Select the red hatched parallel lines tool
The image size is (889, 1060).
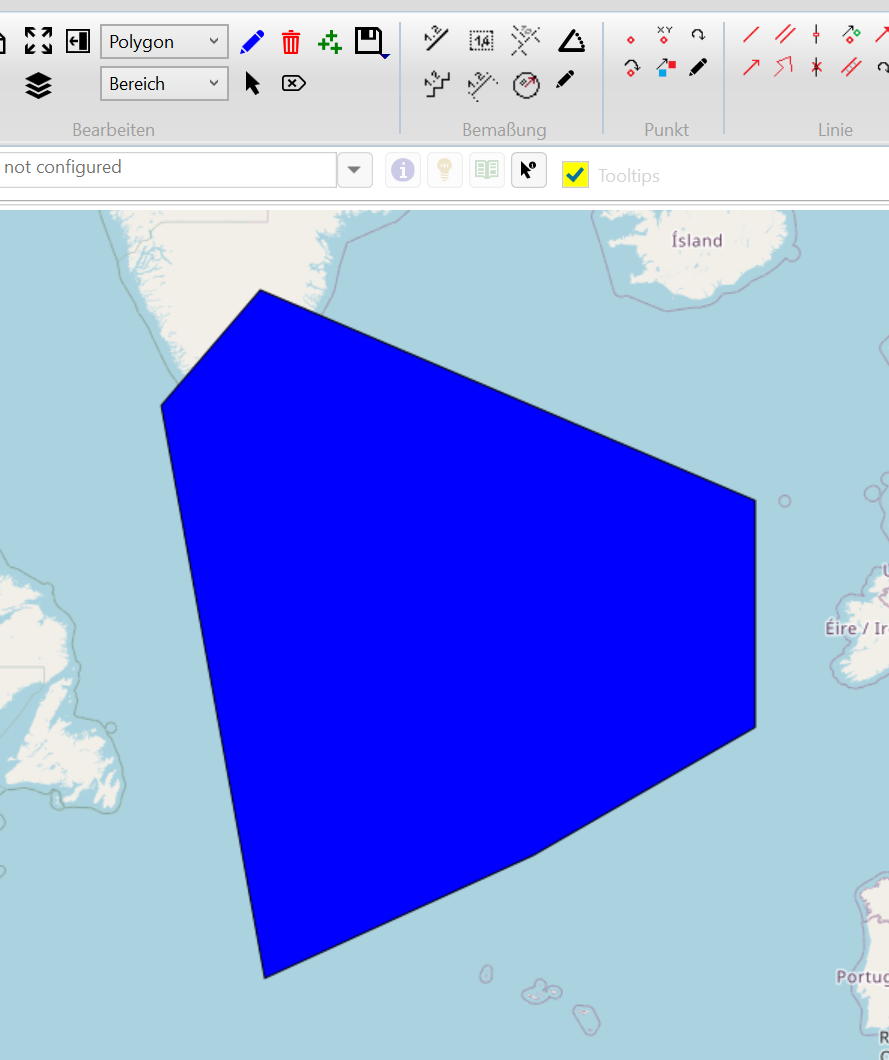coord(851,66)
